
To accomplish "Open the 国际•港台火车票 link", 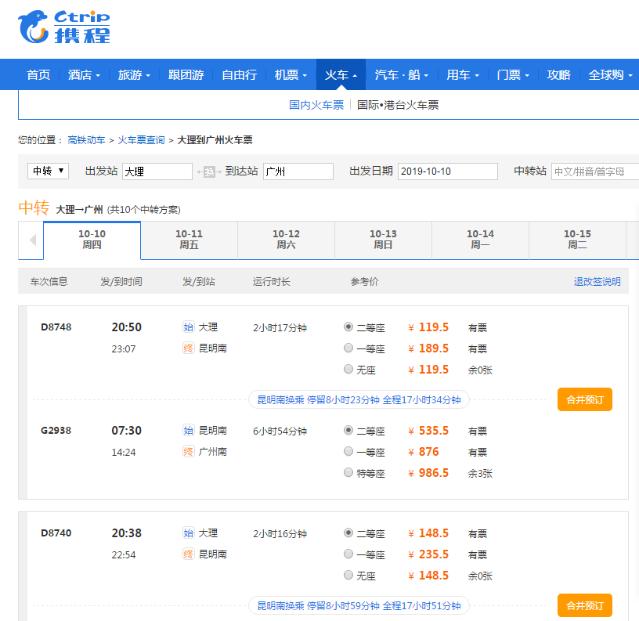I will [x=398, y=105].
